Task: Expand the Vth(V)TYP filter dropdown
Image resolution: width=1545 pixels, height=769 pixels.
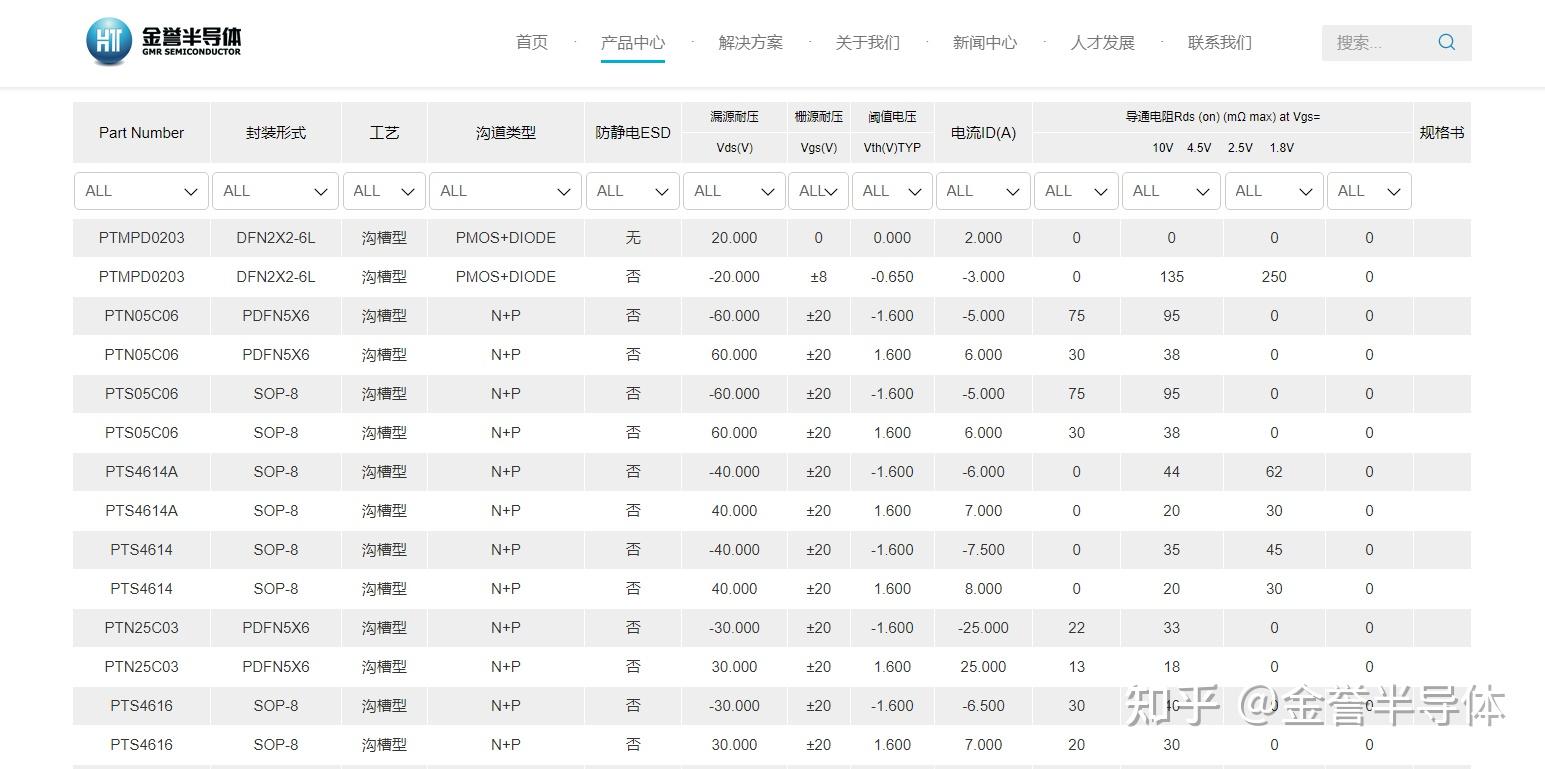Action: (x=892, y=191)
